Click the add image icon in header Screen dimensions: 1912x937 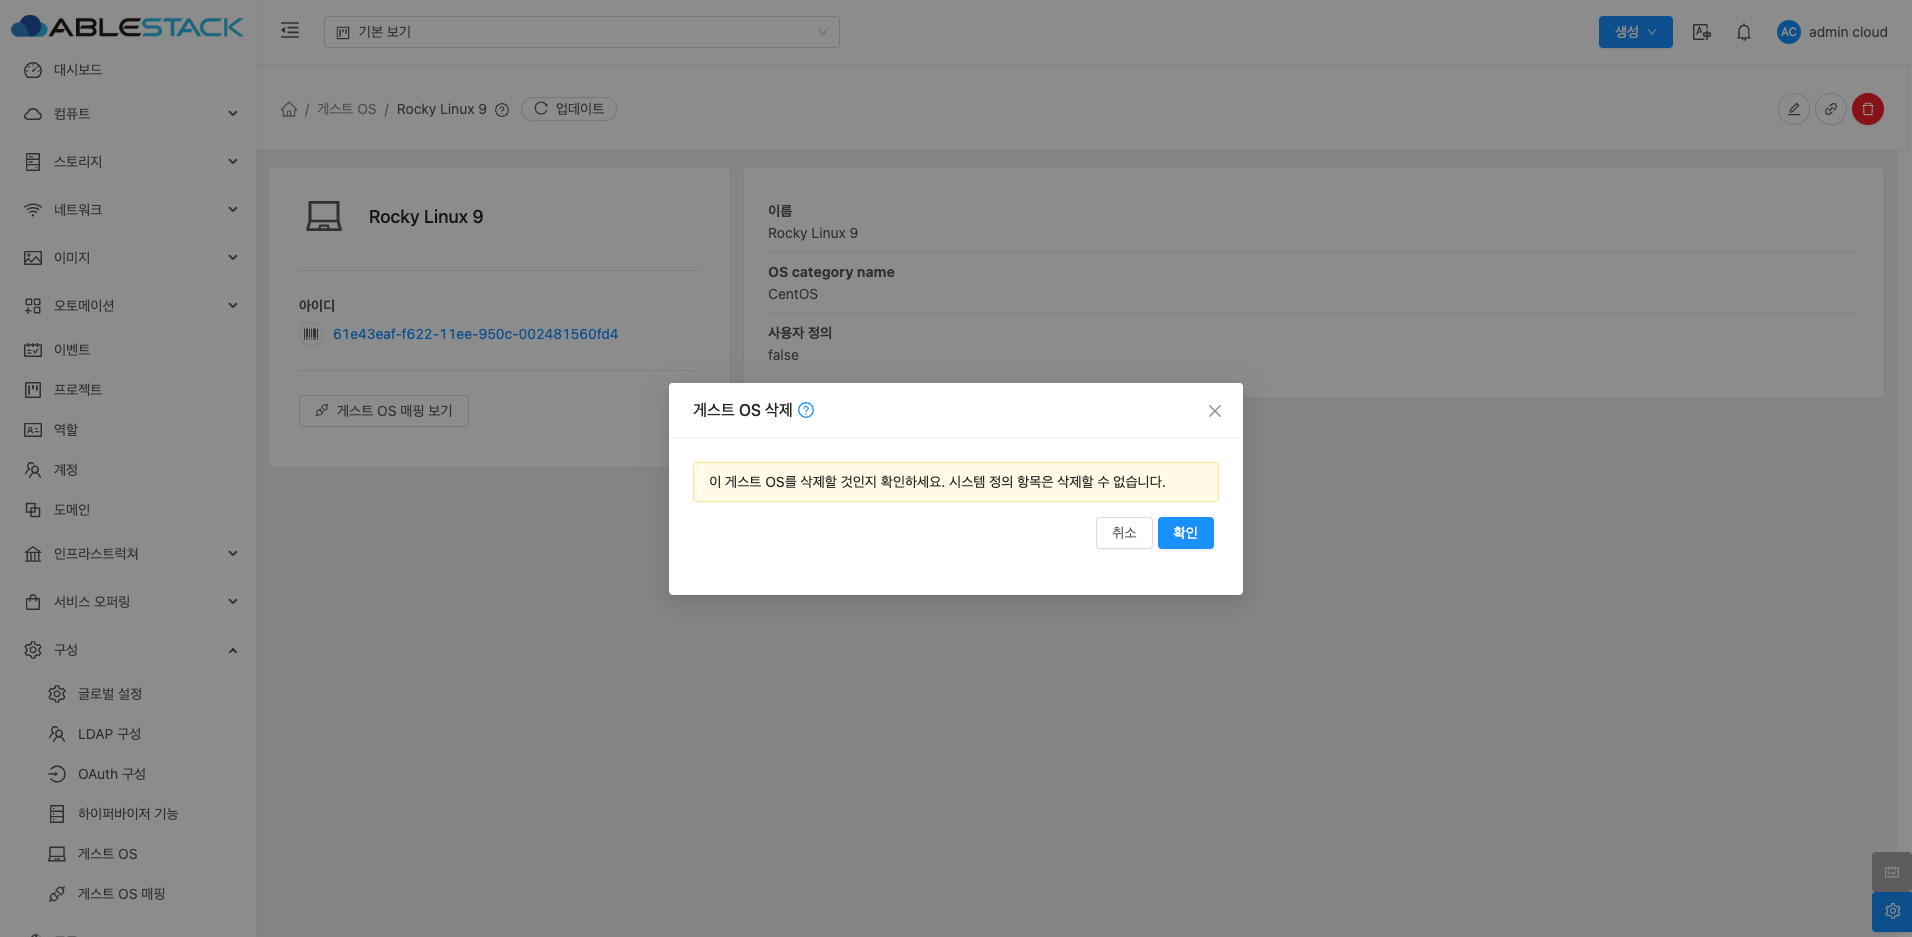(1701, 32)
